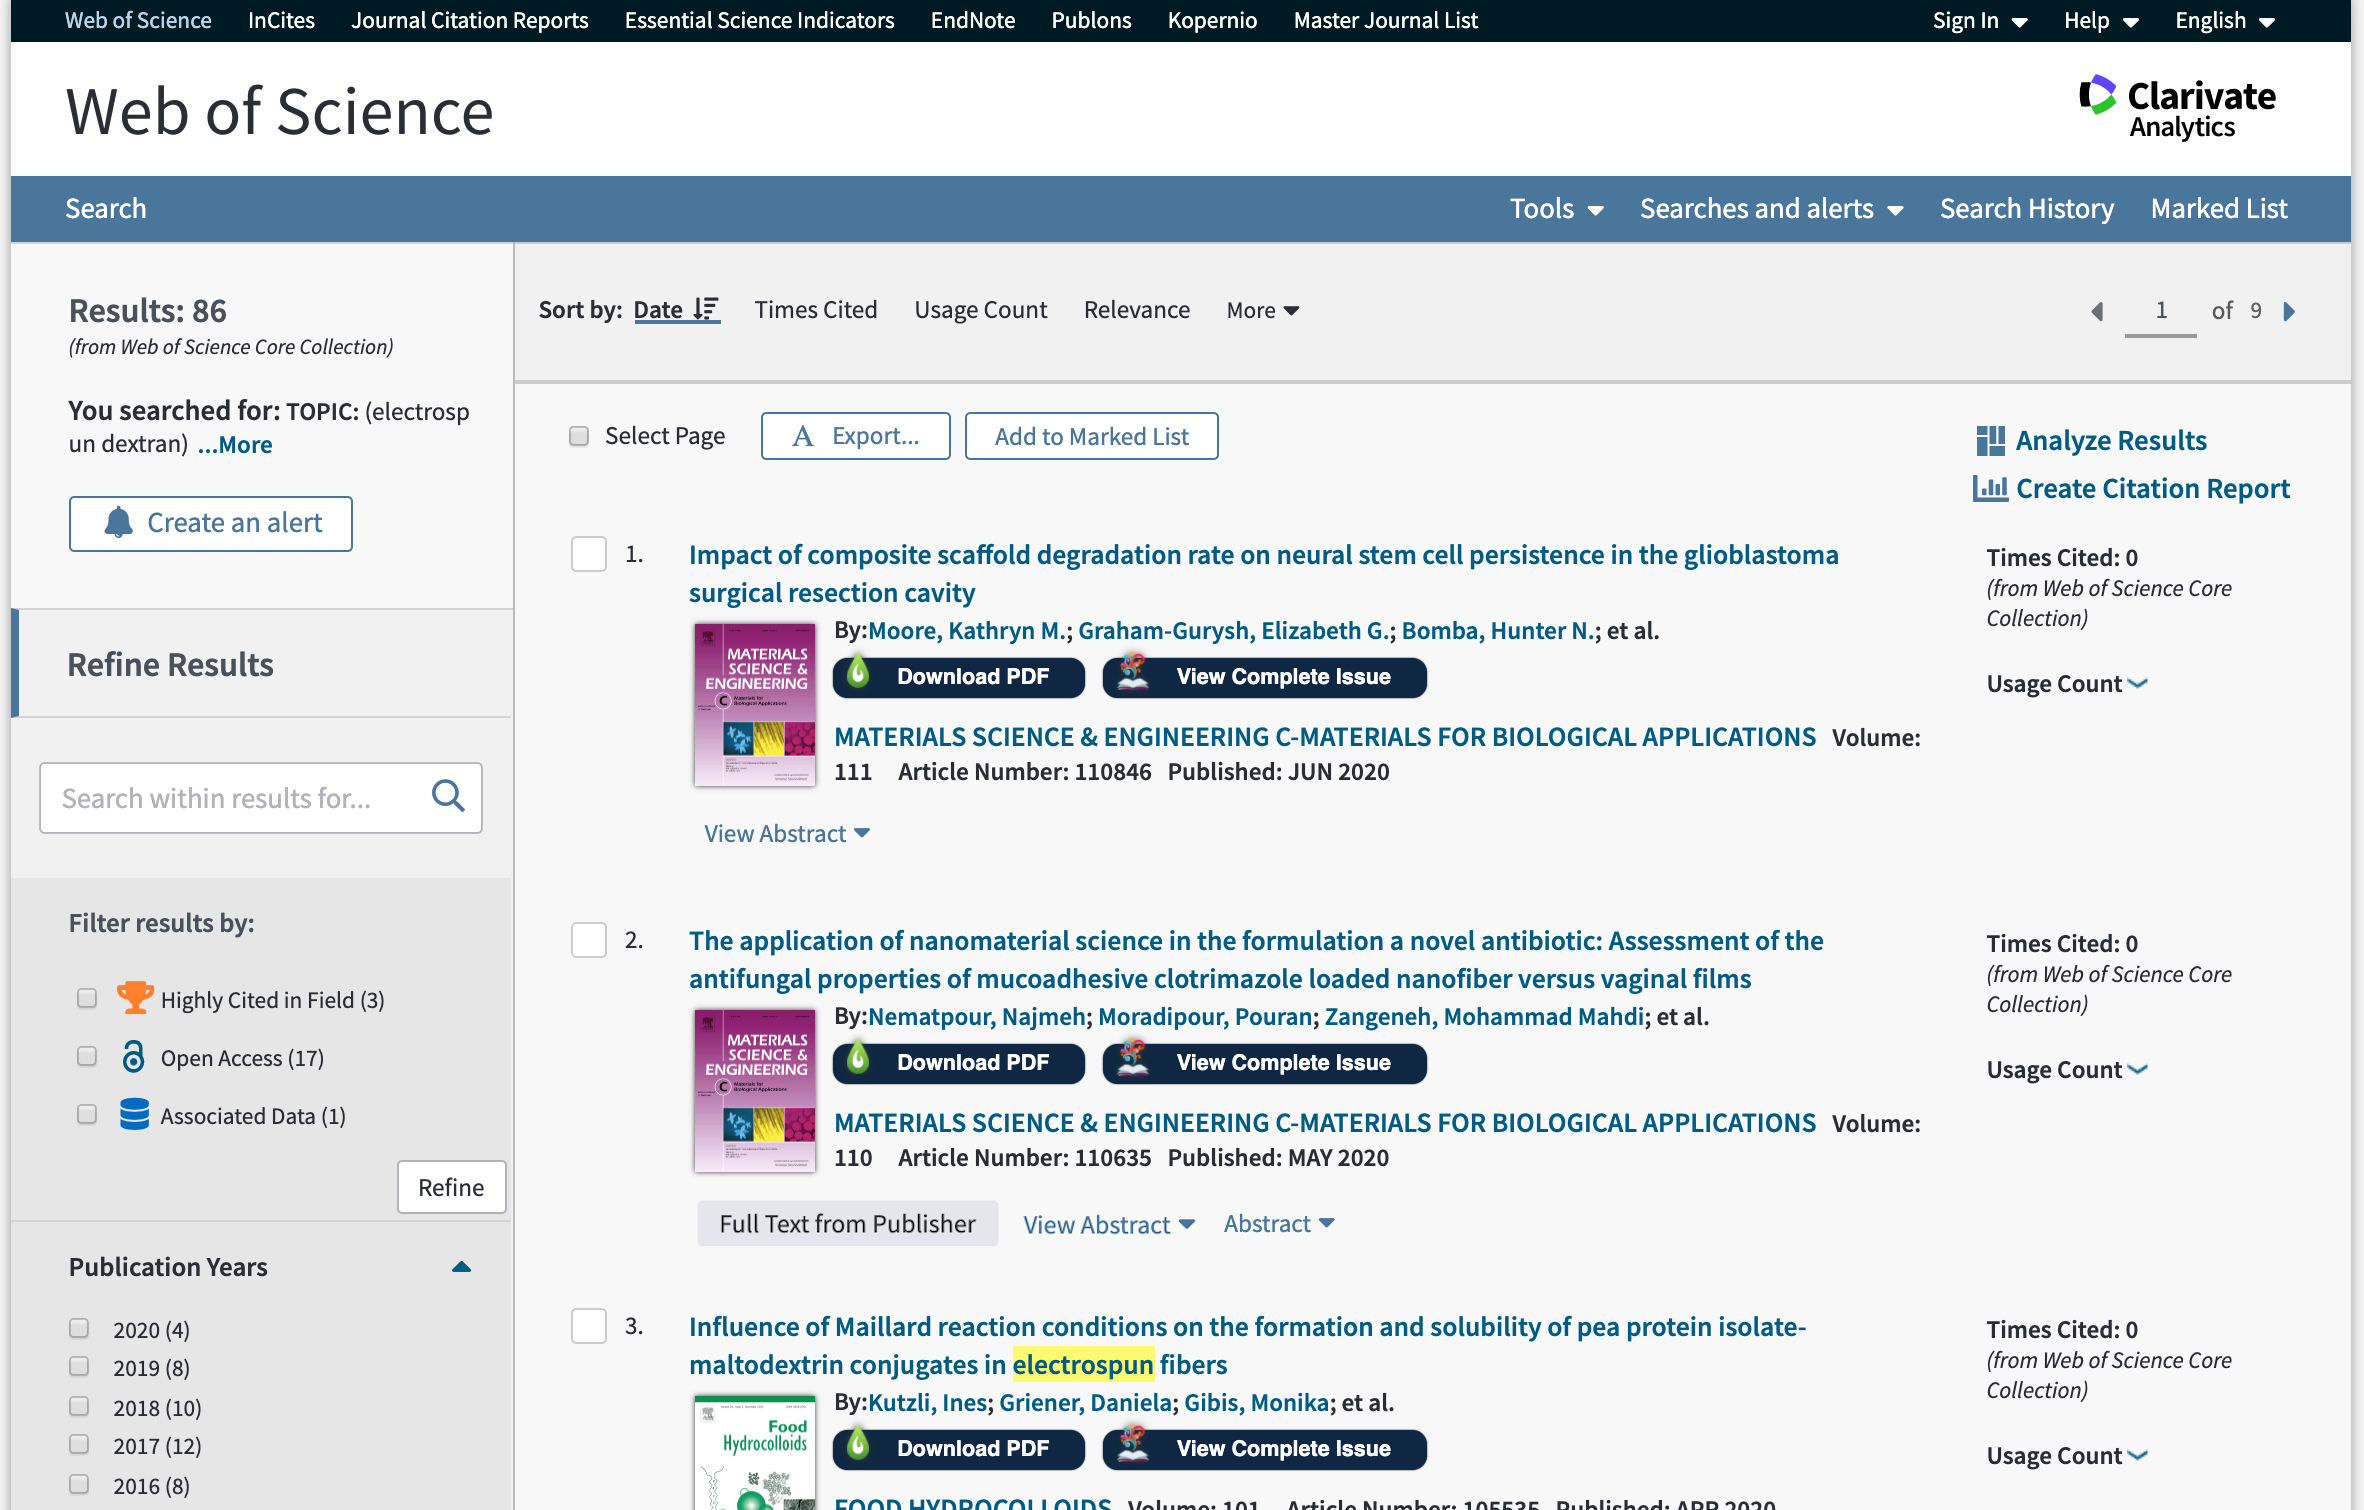Select publication year 2019
This screenshot has height=1510, width=2364.
(79, 1366)
